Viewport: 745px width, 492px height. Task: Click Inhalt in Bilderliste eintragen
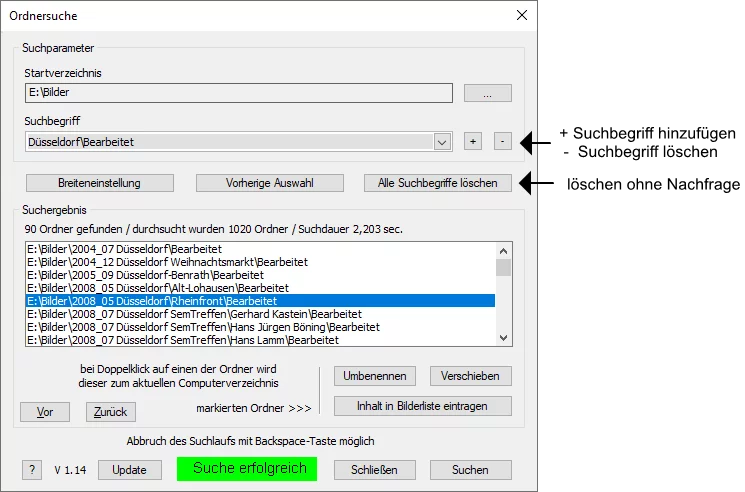coord(421,406)
